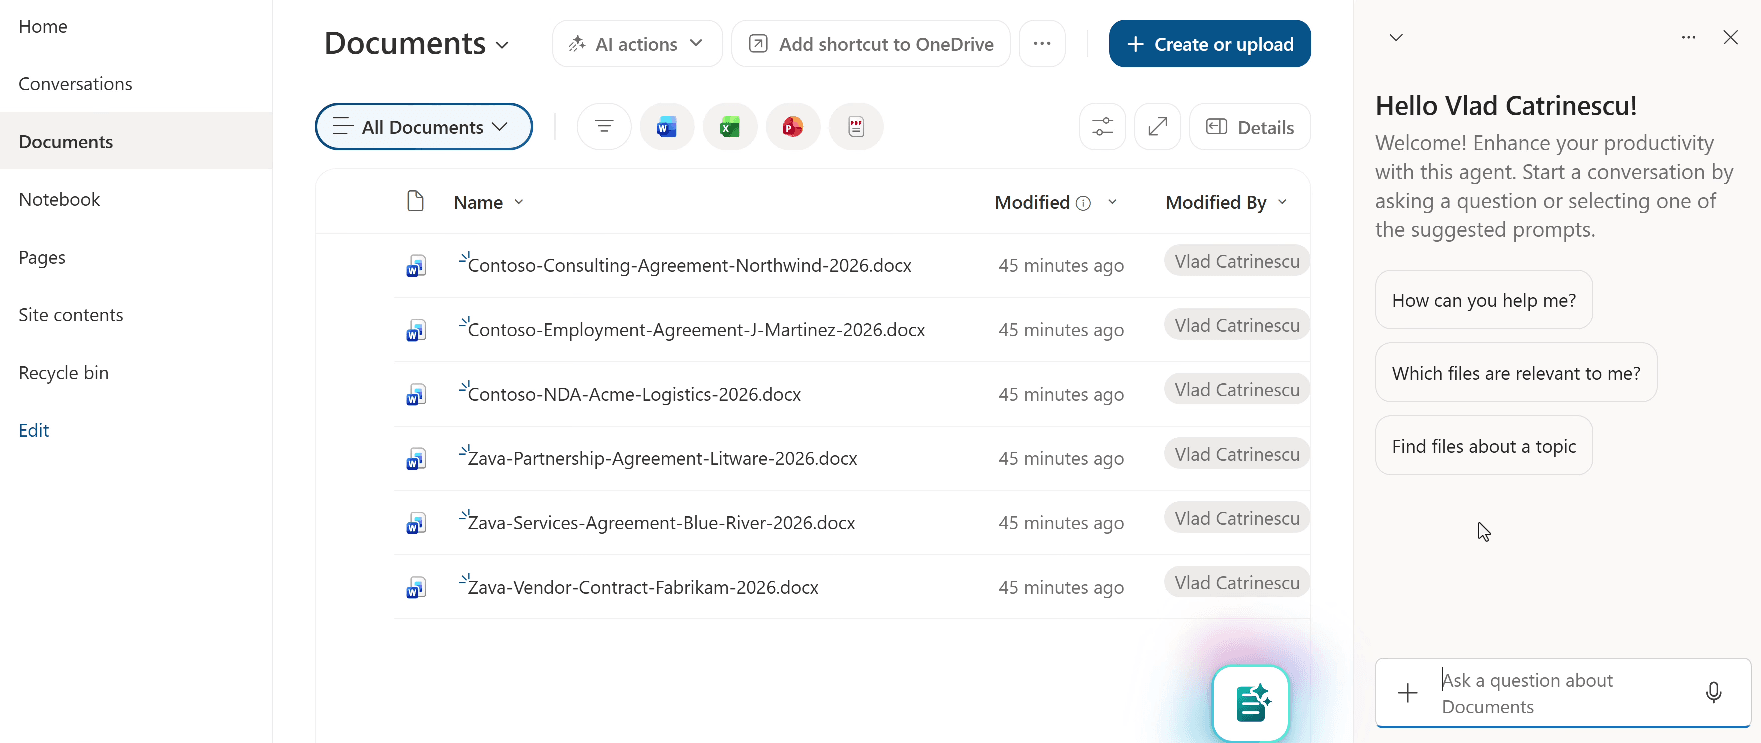The height and width of the screenshot is (743, 1761).
Task: Open Contoso-Consulting-Agreement-Northwind-2026.docx
Action: (x=690, y=266)
